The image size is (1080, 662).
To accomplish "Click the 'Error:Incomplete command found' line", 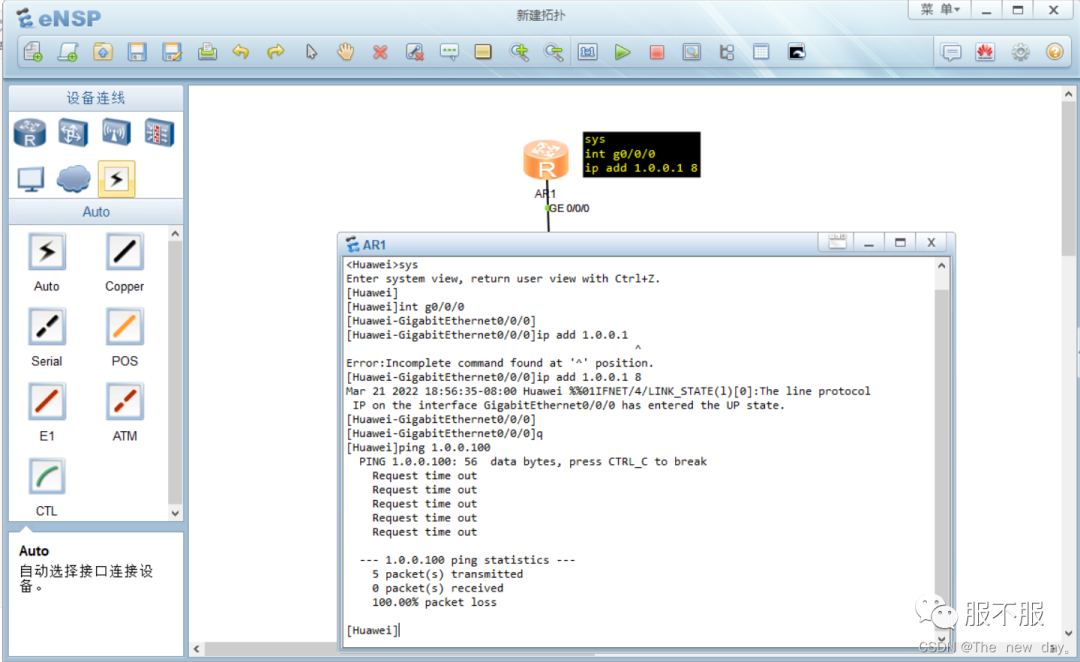I will click(x=499, y=363).
